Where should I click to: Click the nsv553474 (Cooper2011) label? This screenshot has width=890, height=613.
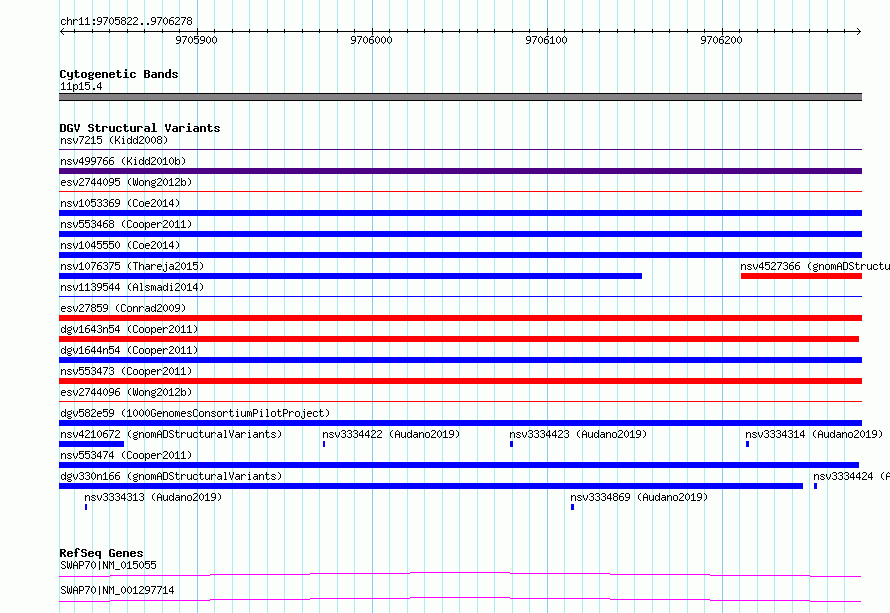[x=126, y=455]
